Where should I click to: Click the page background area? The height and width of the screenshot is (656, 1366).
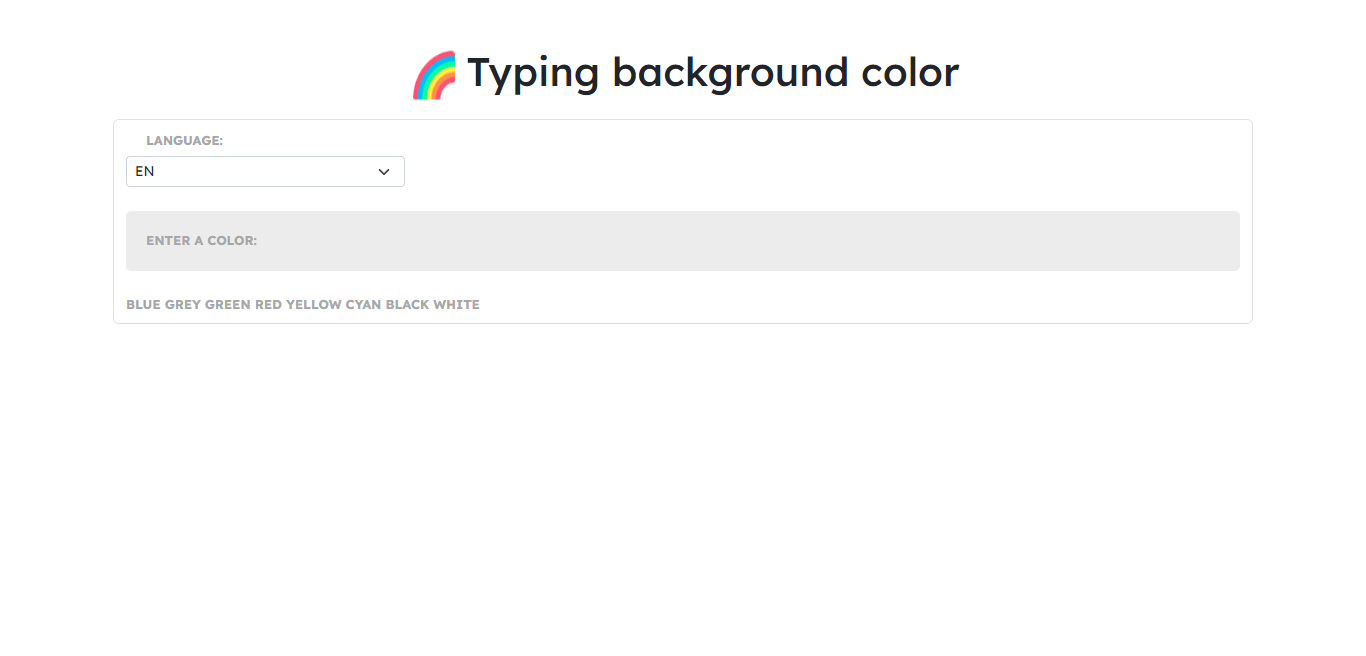[683, 500]
